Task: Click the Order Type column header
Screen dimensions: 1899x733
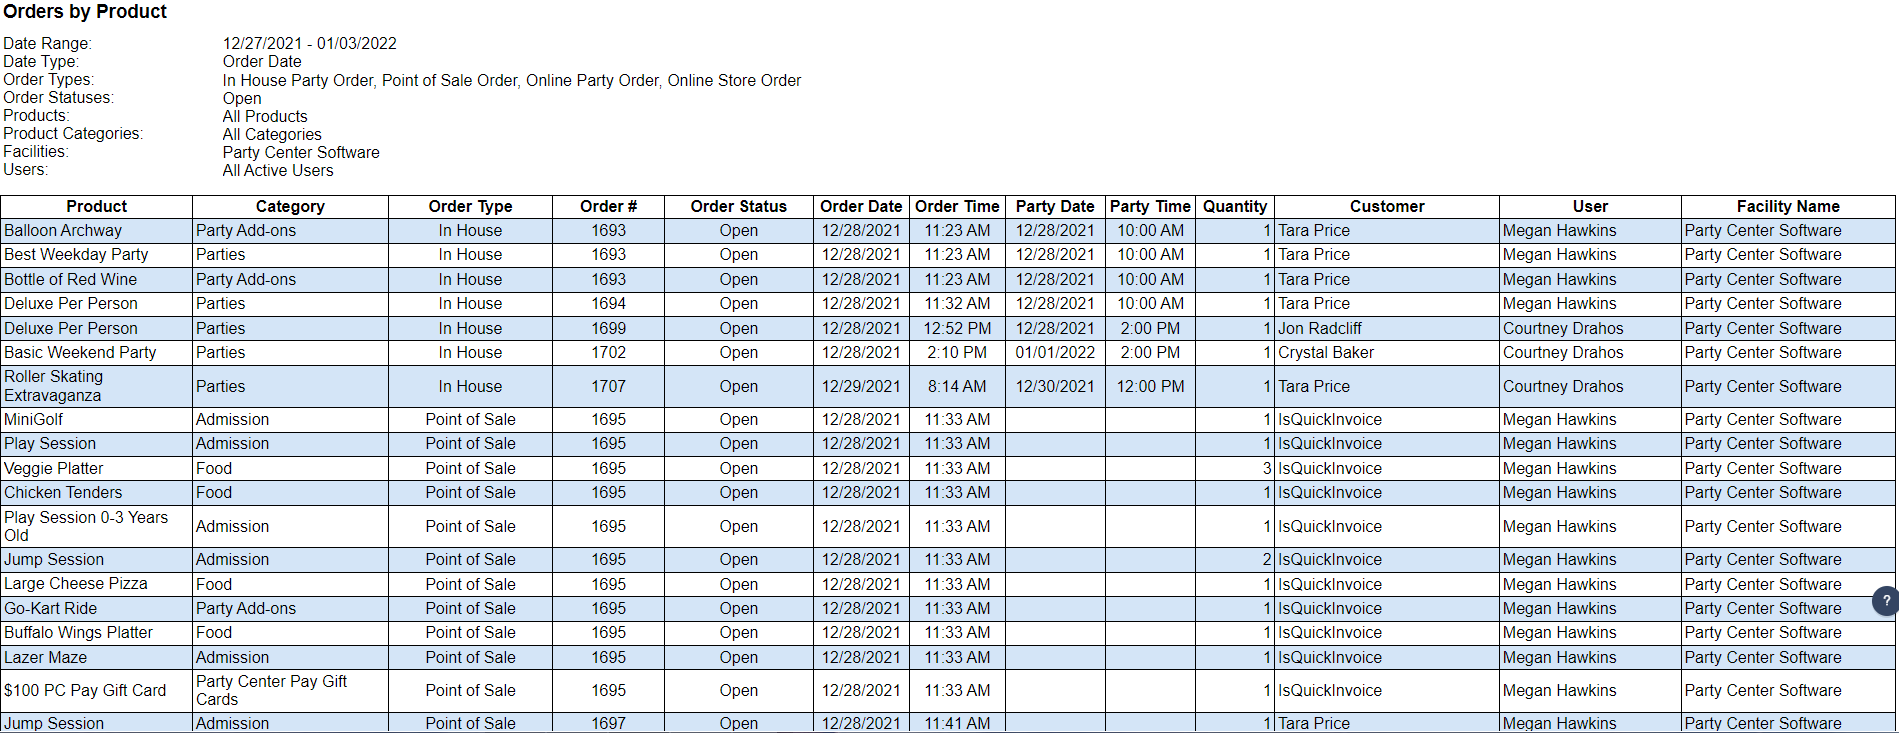Action: (470, 206)
